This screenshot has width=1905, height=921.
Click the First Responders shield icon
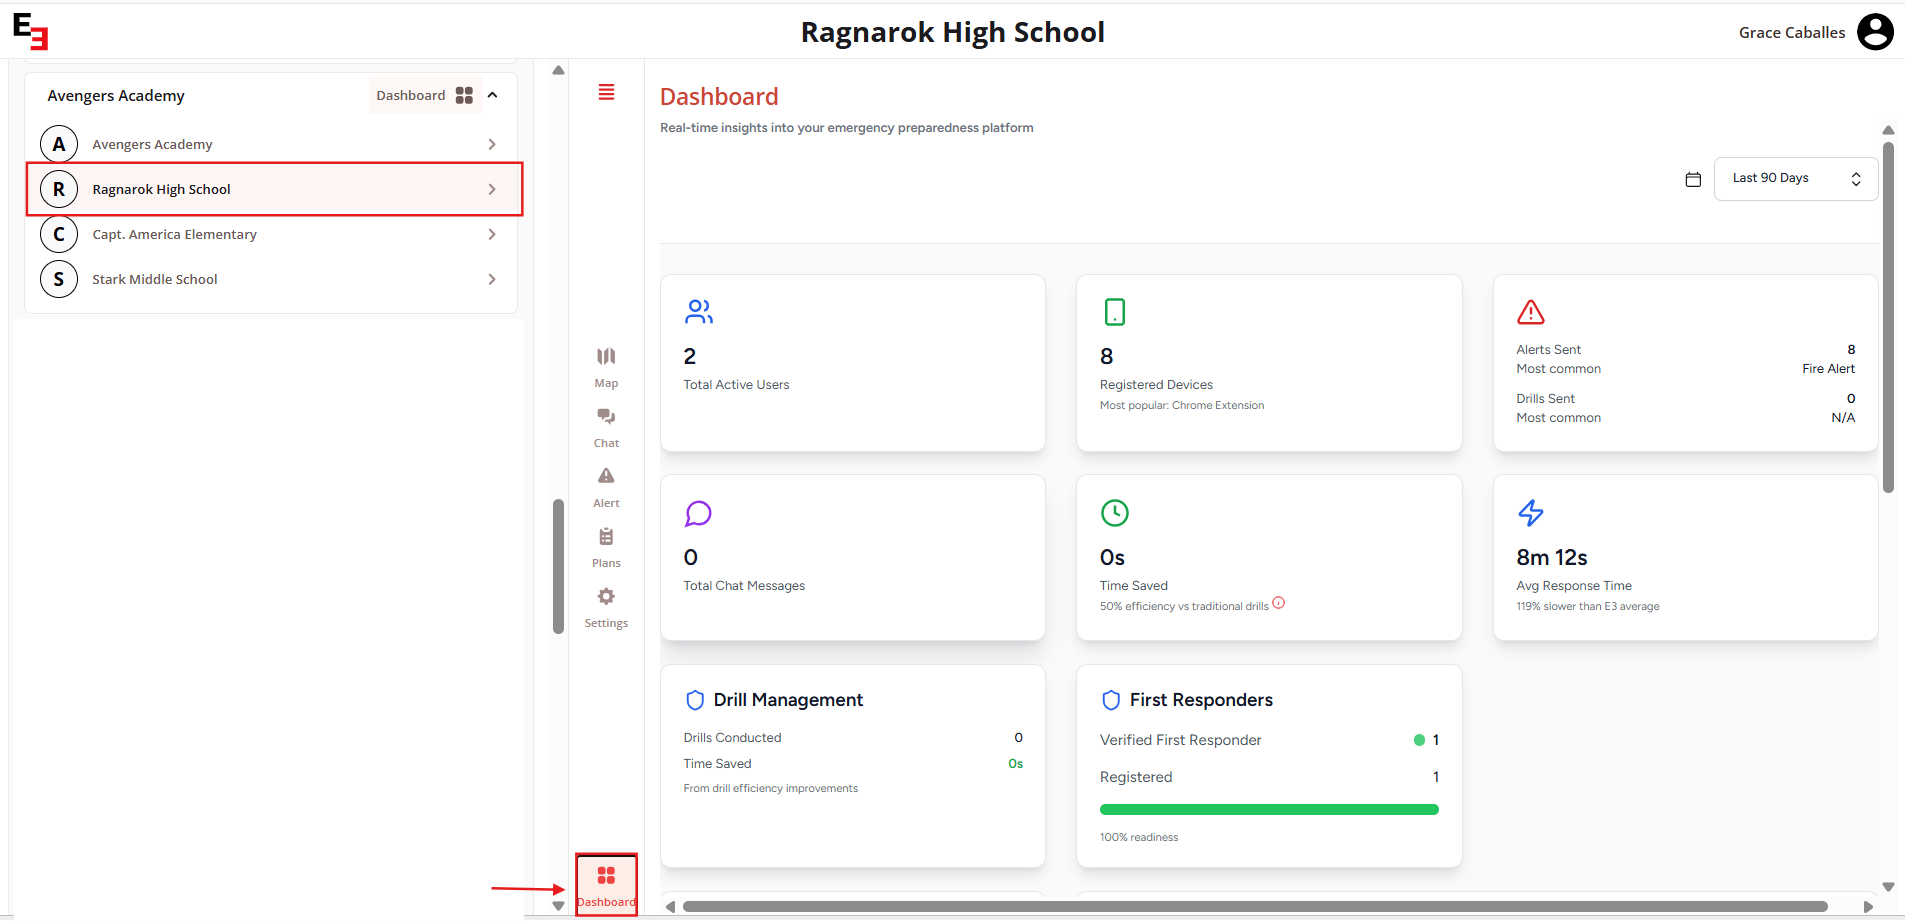1111,700
